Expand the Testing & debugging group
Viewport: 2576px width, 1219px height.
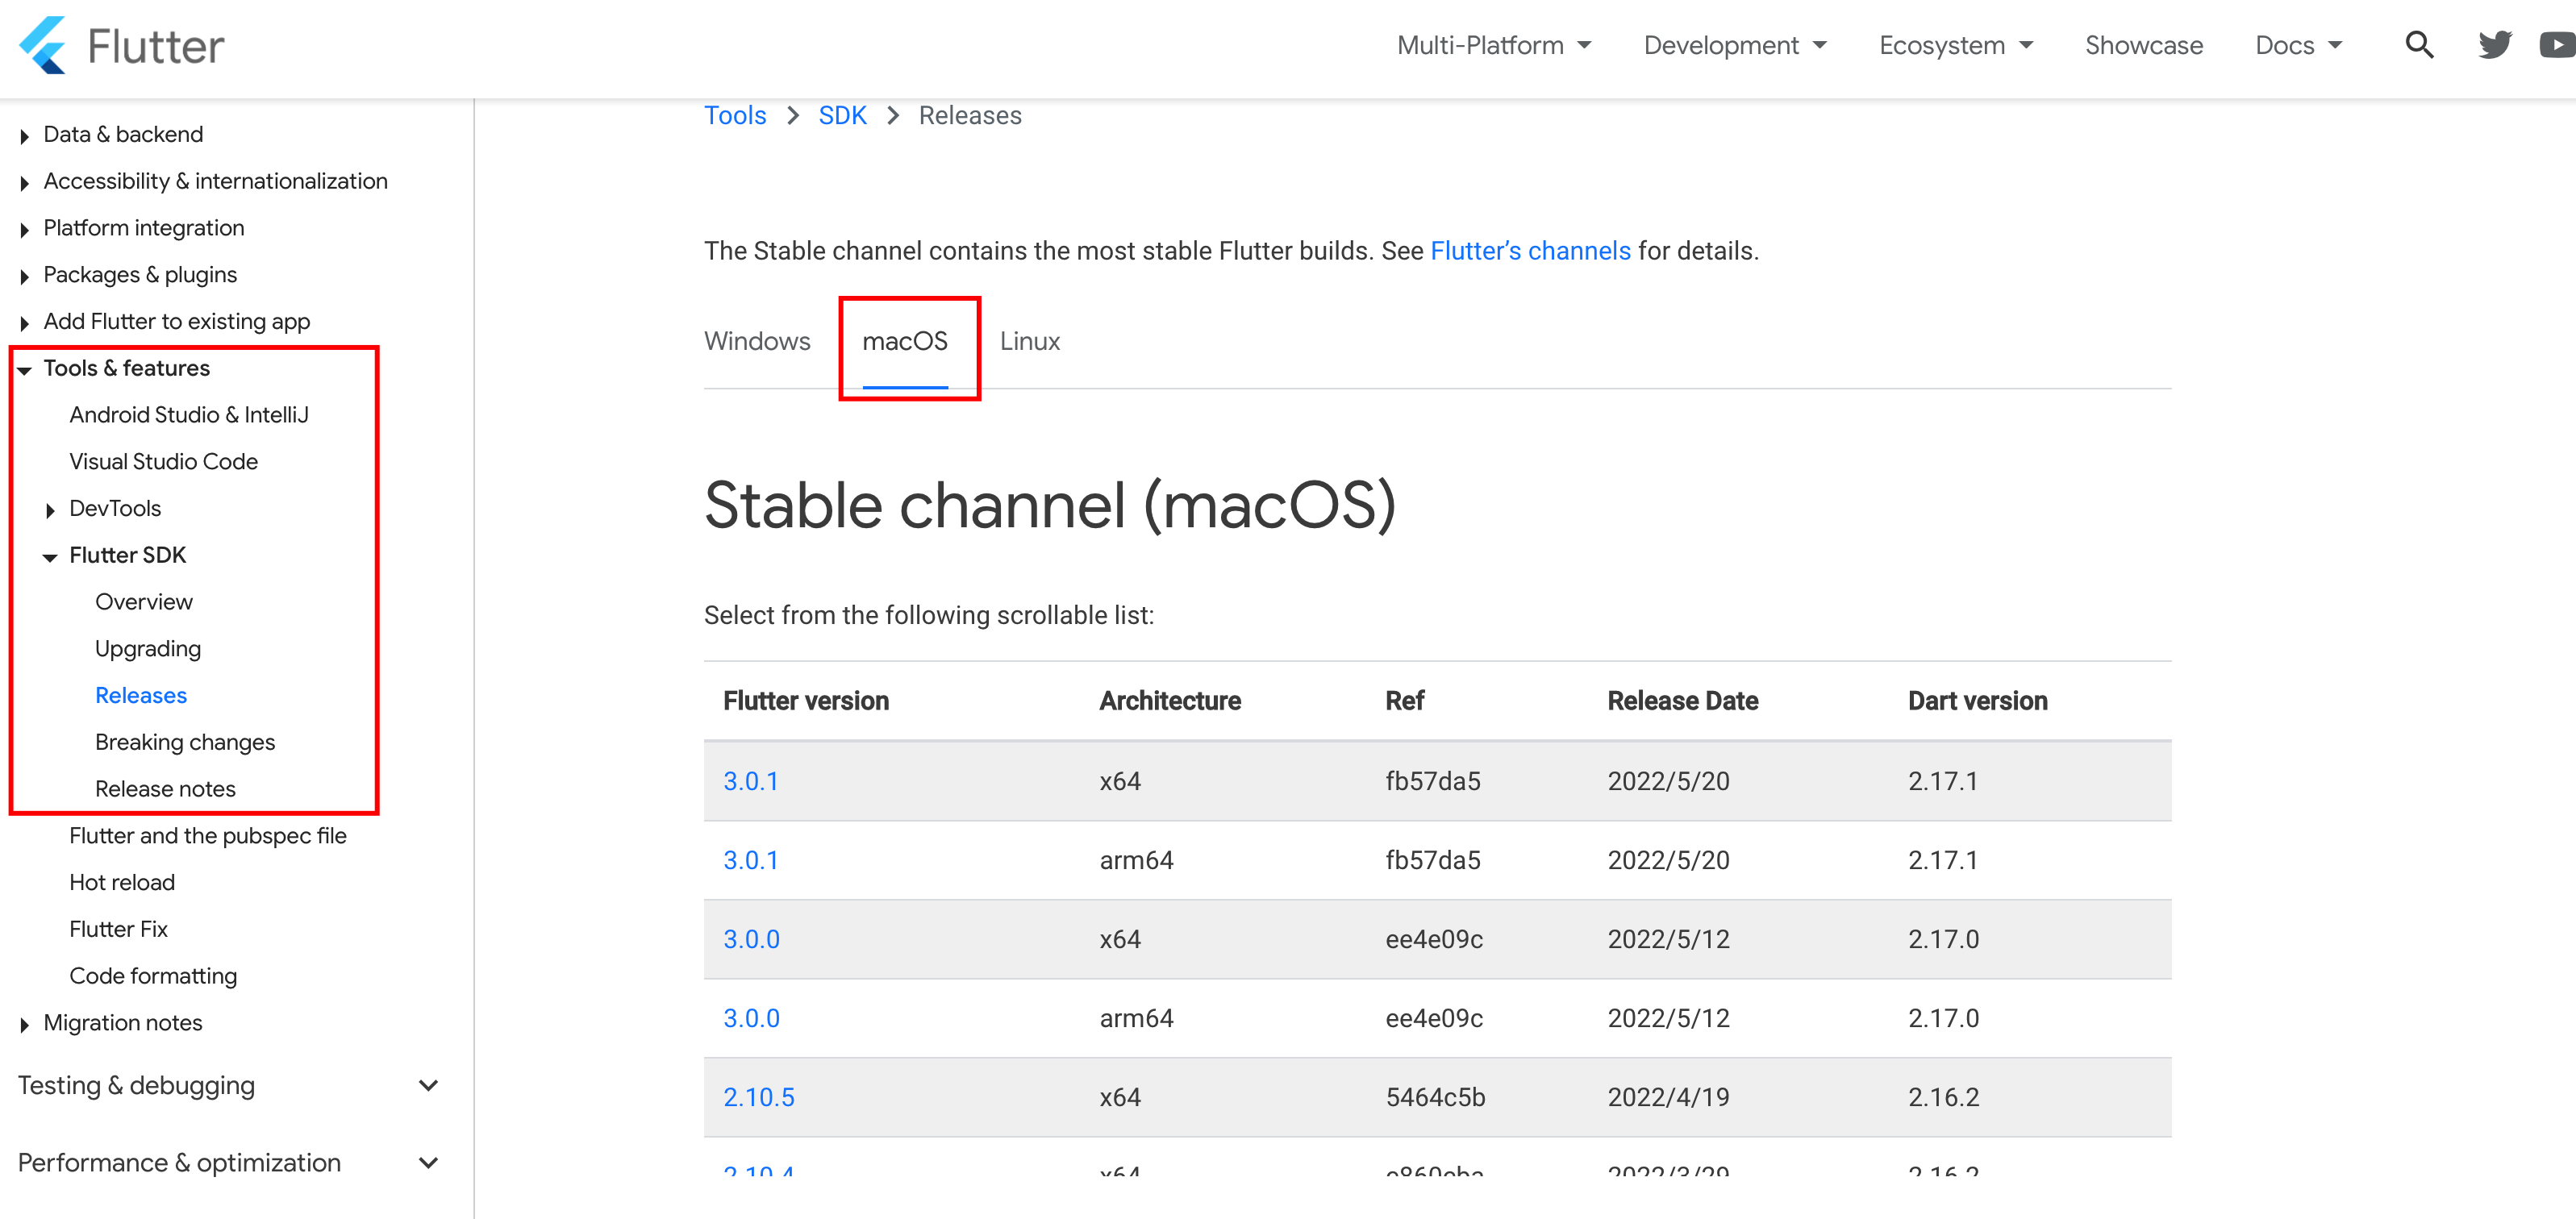pos(228,1085)
